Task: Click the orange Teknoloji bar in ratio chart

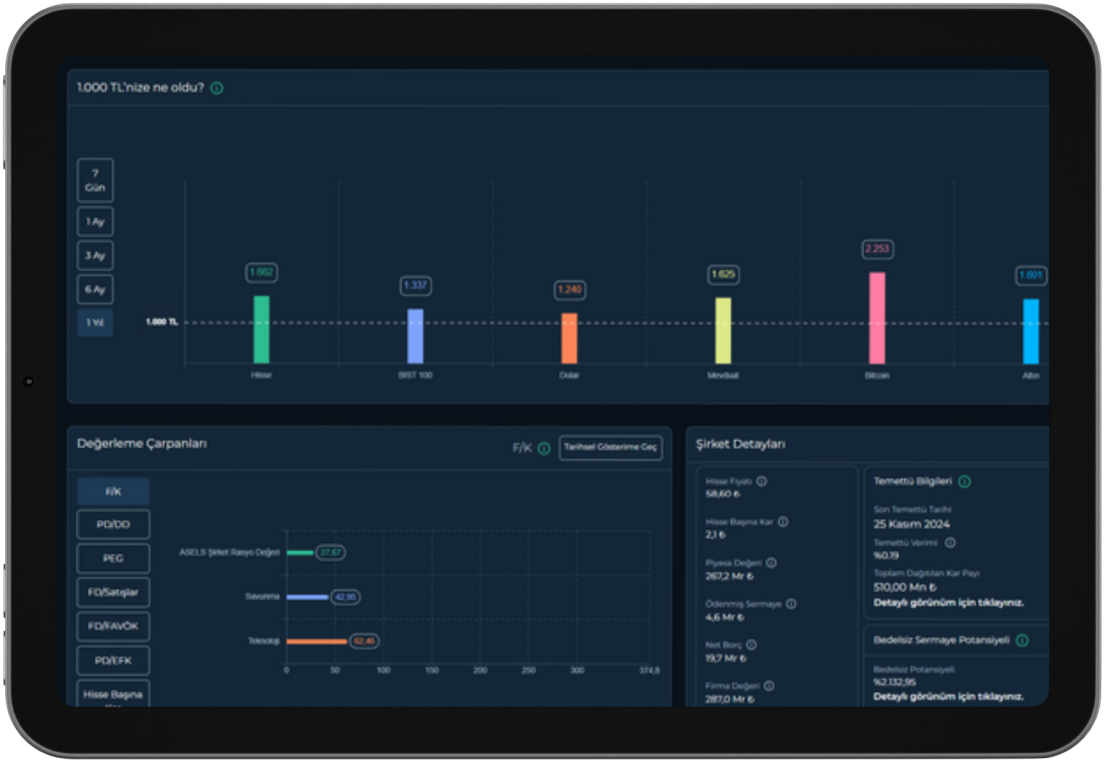Action: 316,641
